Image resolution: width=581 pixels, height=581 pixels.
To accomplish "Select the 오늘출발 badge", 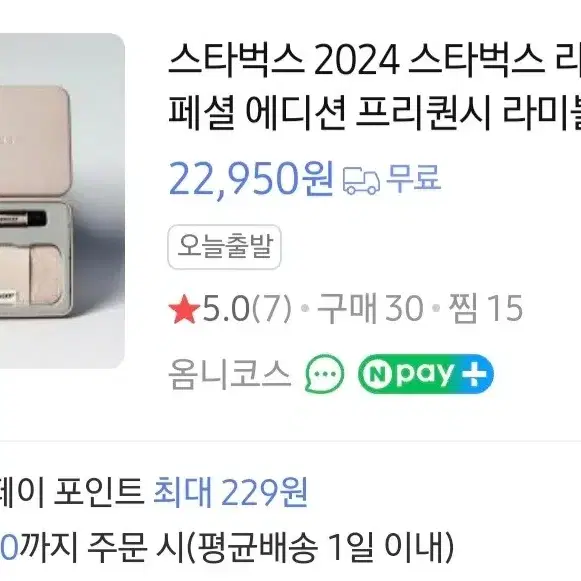I will pyautogui.click(x=225, y=247).
